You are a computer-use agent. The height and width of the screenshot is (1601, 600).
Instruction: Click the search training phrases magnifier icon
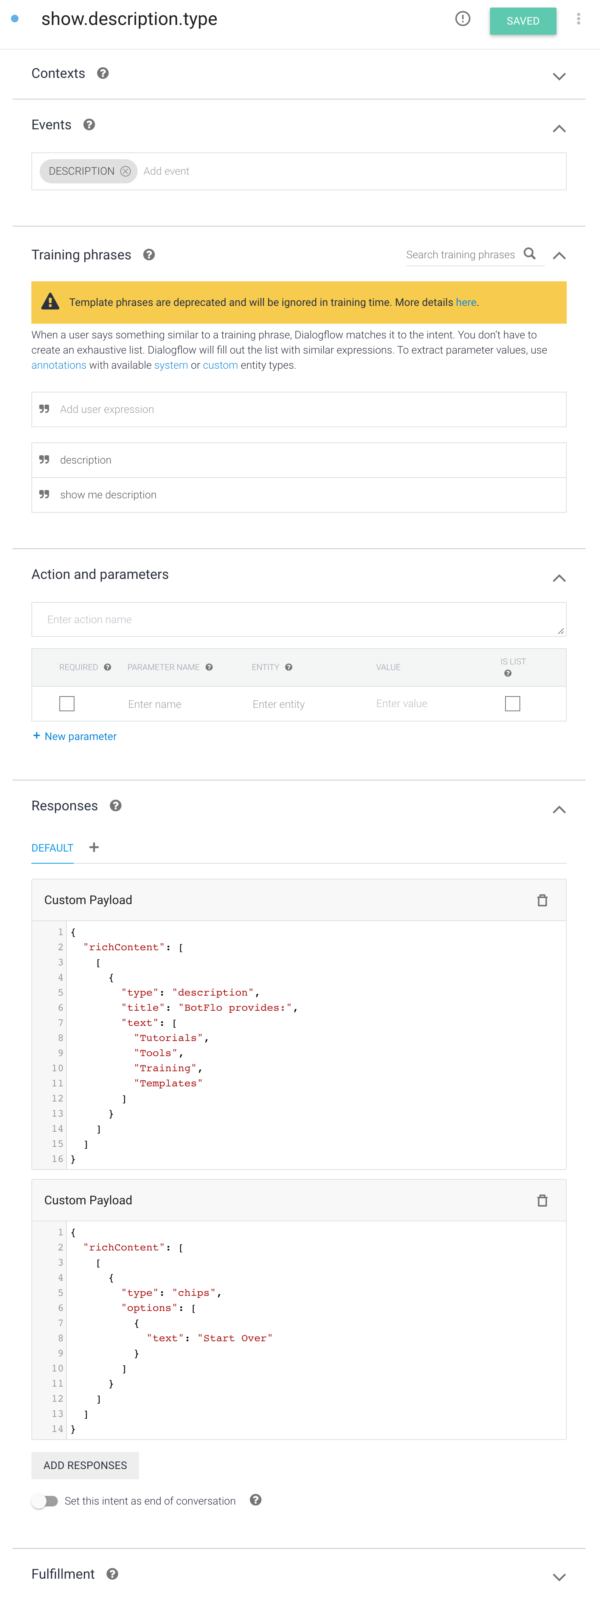click(x=530, y=254)
